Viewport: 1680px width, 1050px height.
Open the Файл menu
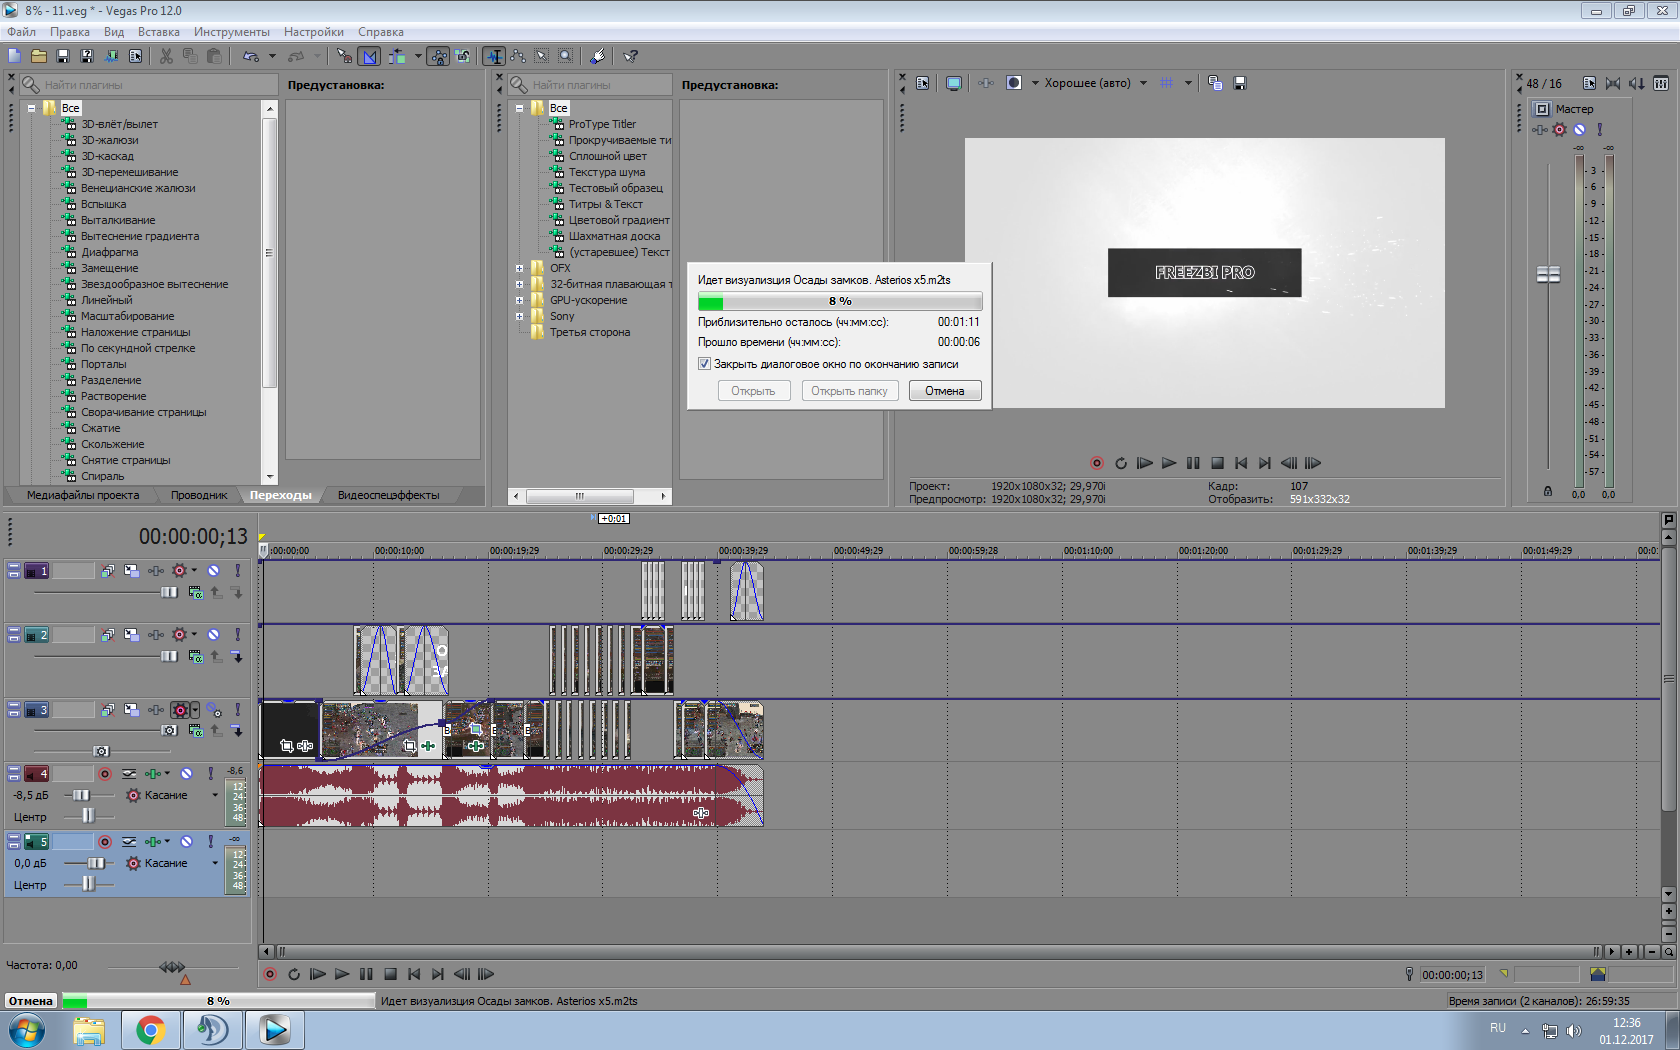click(21, 32)
